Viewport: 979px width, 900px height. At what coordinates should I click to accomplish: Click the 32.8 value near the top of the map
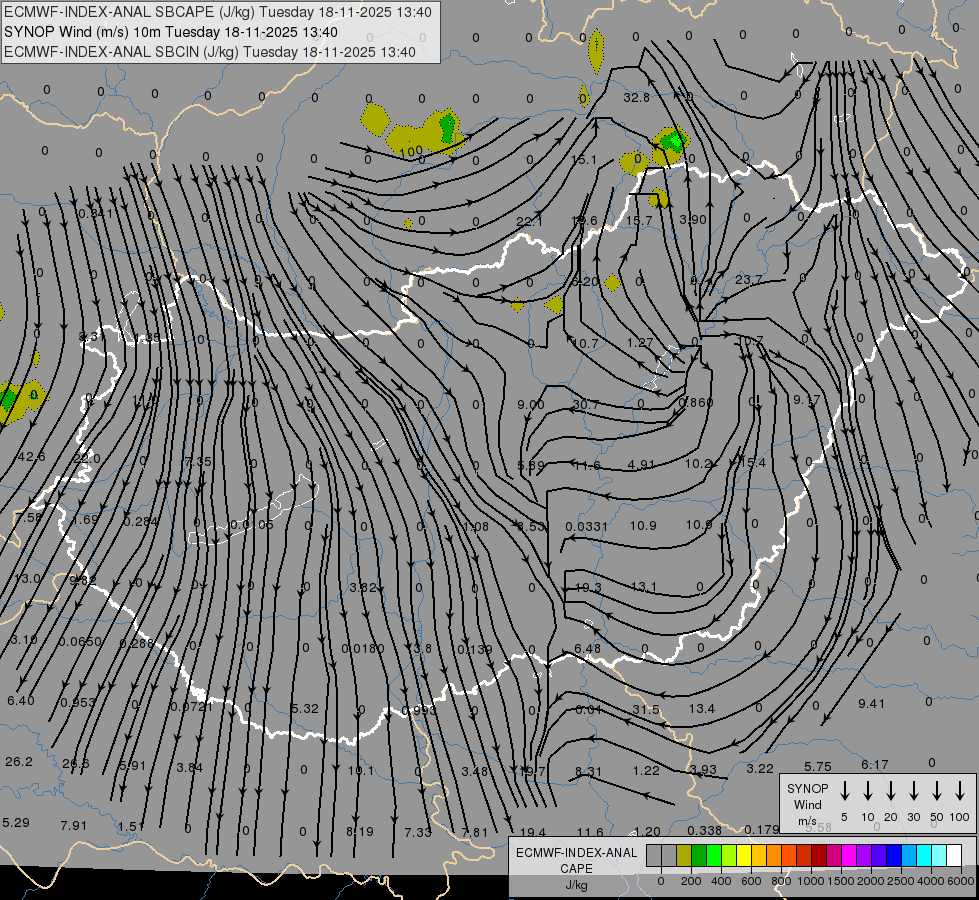click(636, 97)
